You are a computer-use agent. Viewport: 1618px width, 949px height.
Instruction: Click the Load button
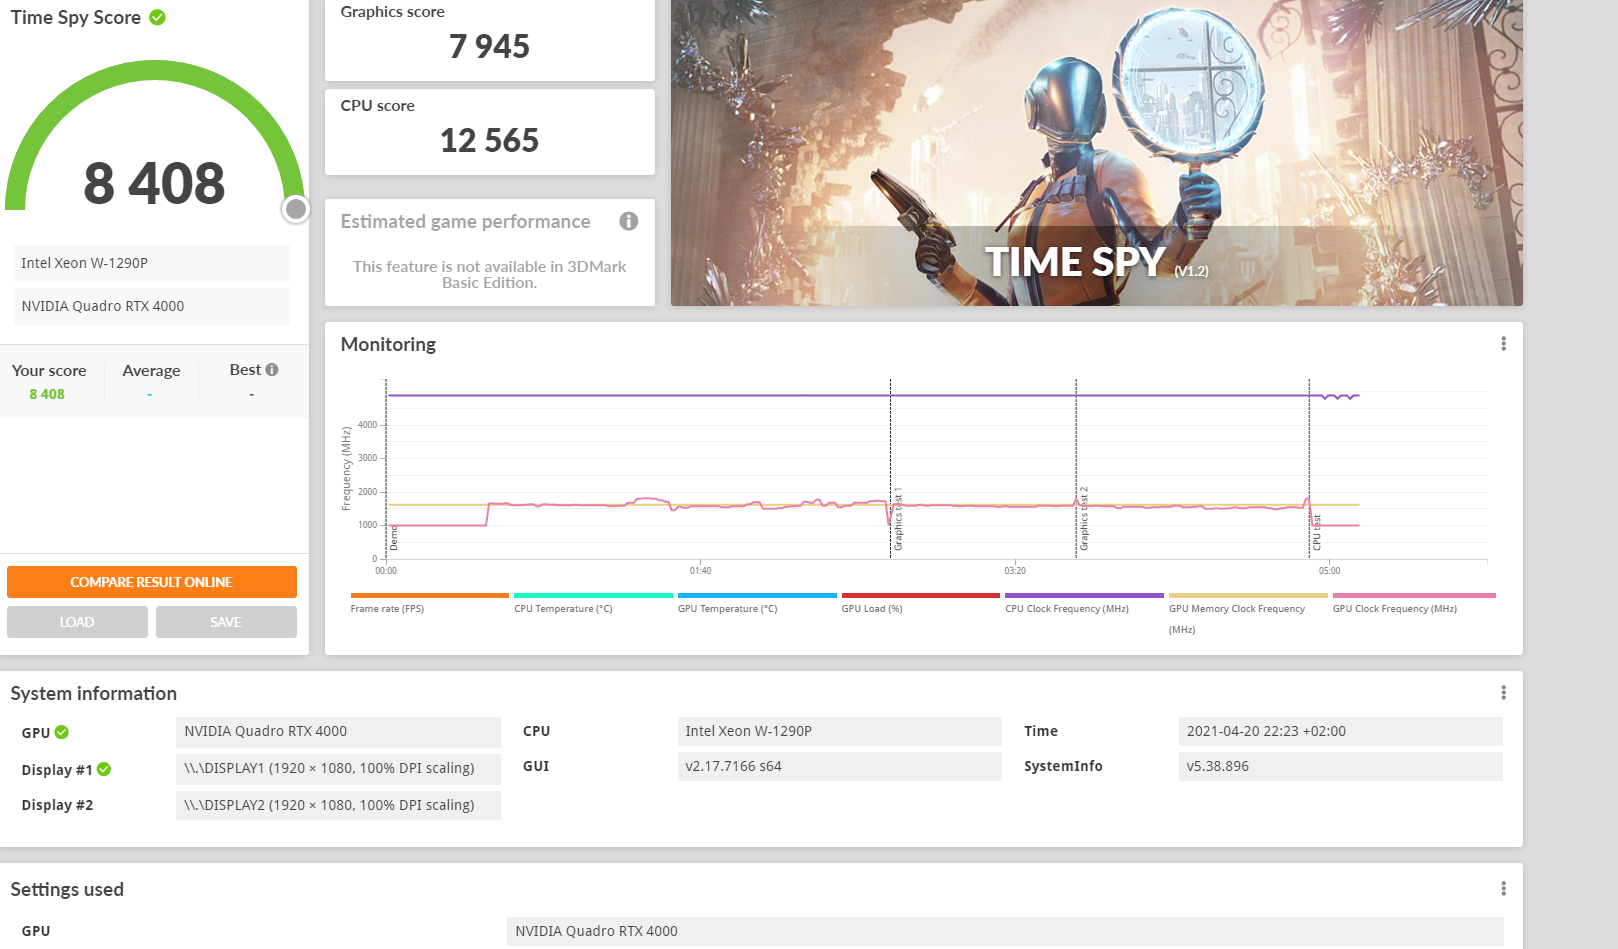click(x=77, y=622)
